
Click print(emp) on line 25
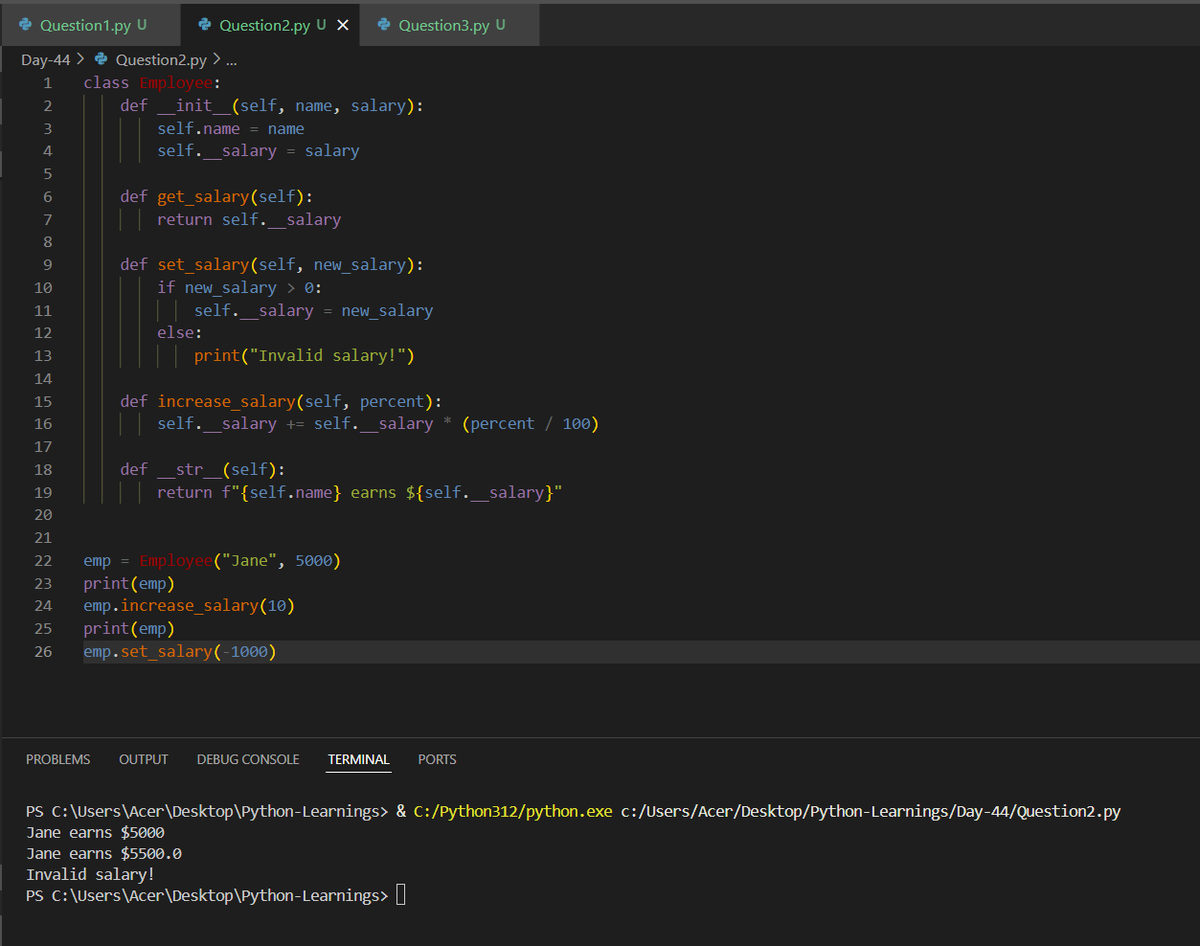point(129,628)
